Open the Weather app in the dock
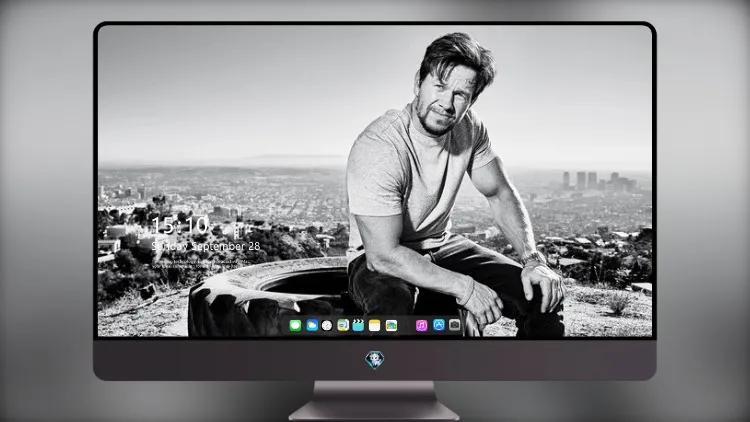The height and width of the screenshot is (422, 750). pos(312,325)
